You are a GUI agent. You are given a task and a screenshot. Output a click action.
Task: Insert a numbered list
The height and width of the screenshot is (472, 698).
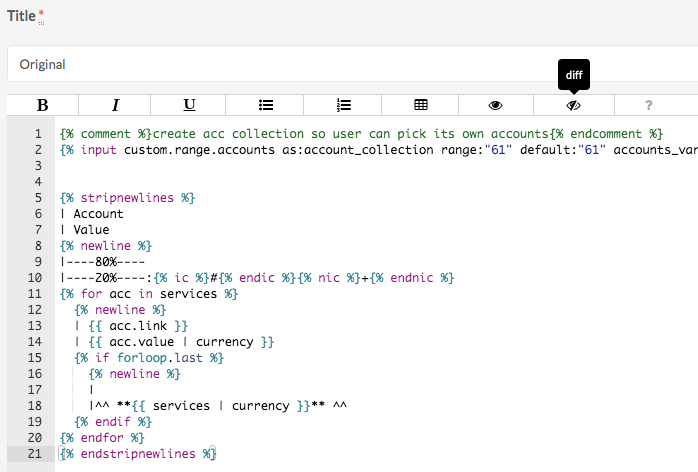pyautogui.click(x=343, y=105)
